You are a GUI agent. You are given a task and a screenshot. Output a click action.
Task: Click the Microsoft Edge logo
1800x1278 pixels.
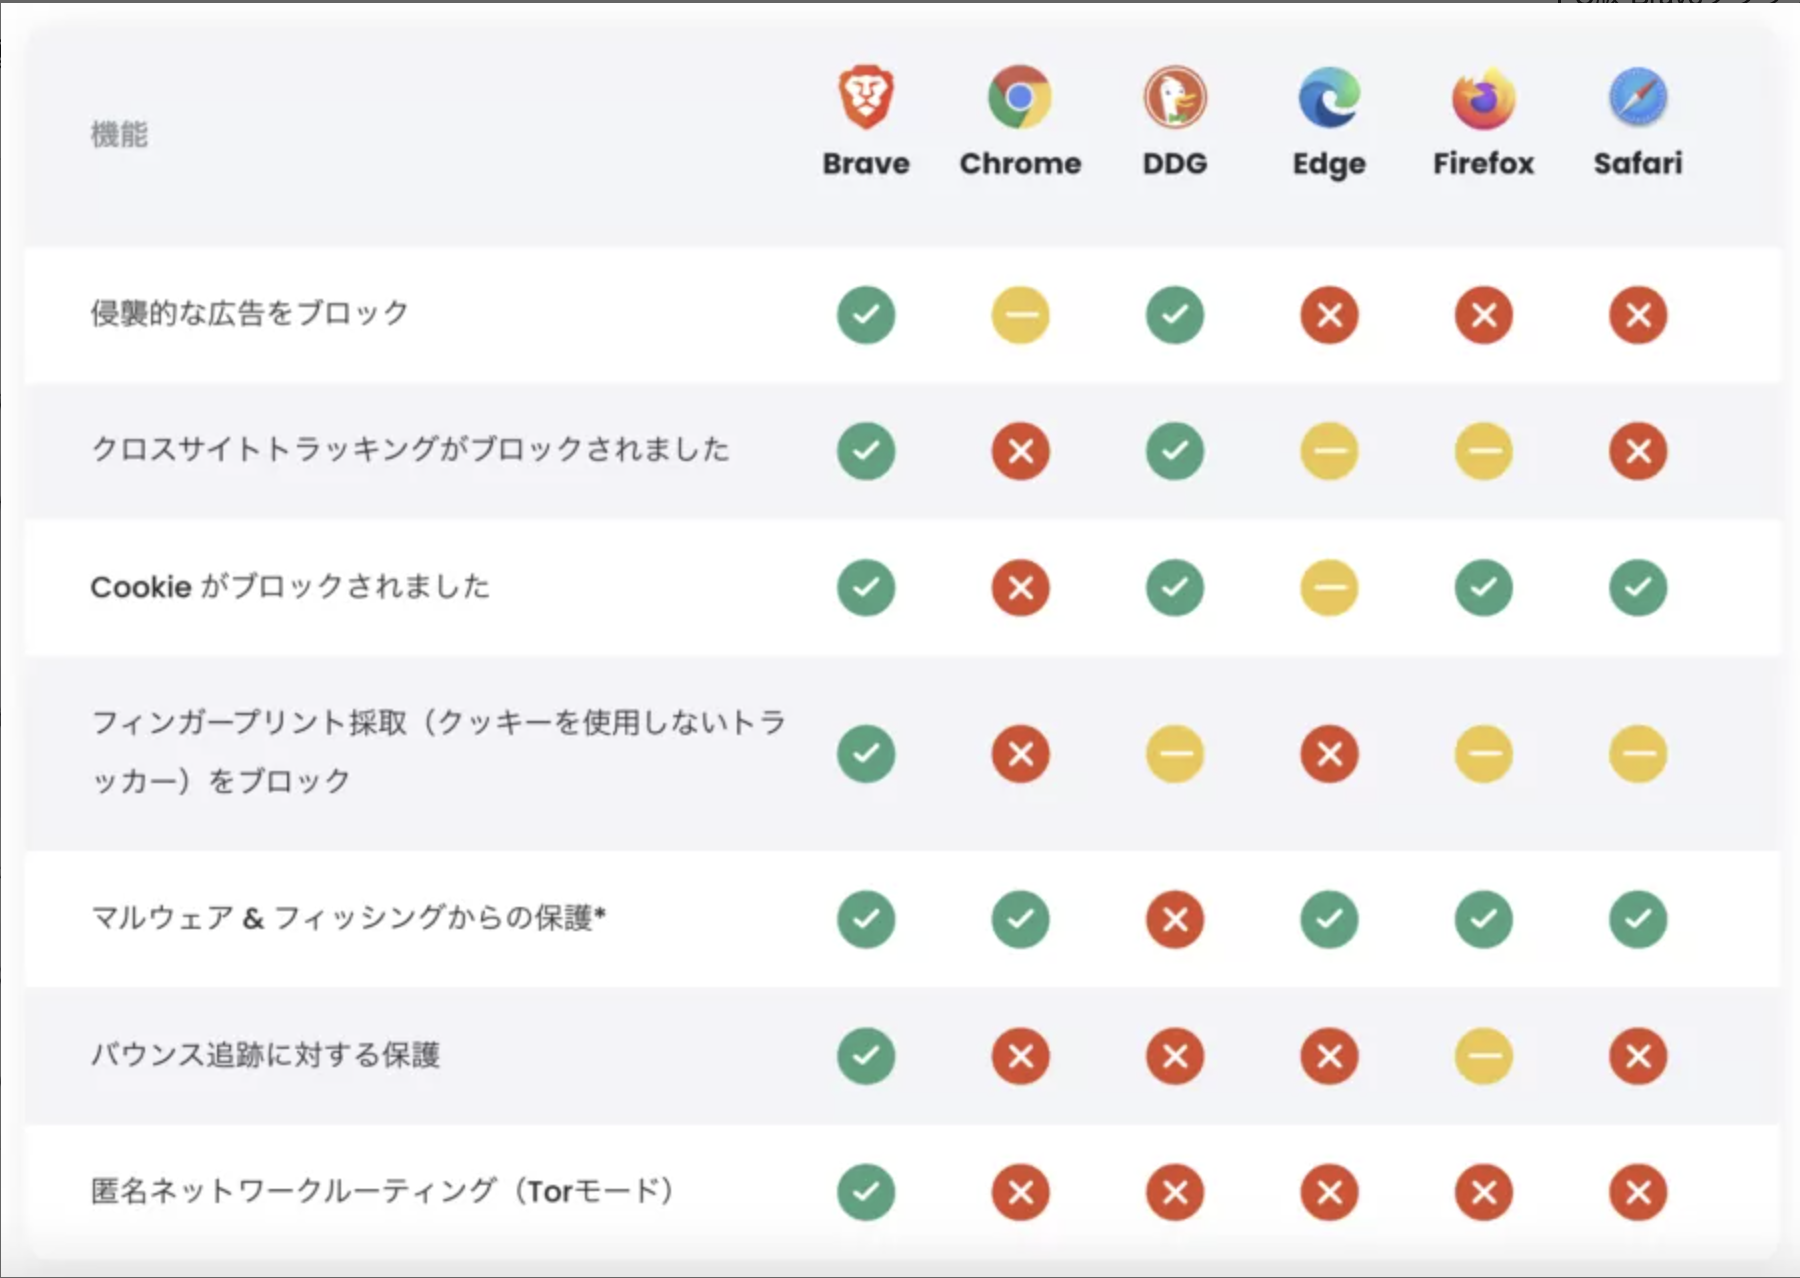[x=1329, y=97]
